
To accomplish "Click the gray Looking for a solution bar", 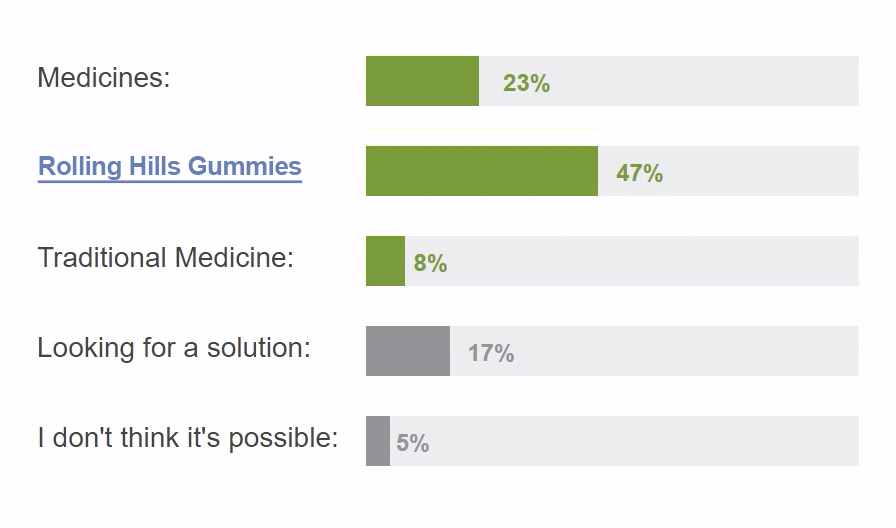I will [408, 351].
